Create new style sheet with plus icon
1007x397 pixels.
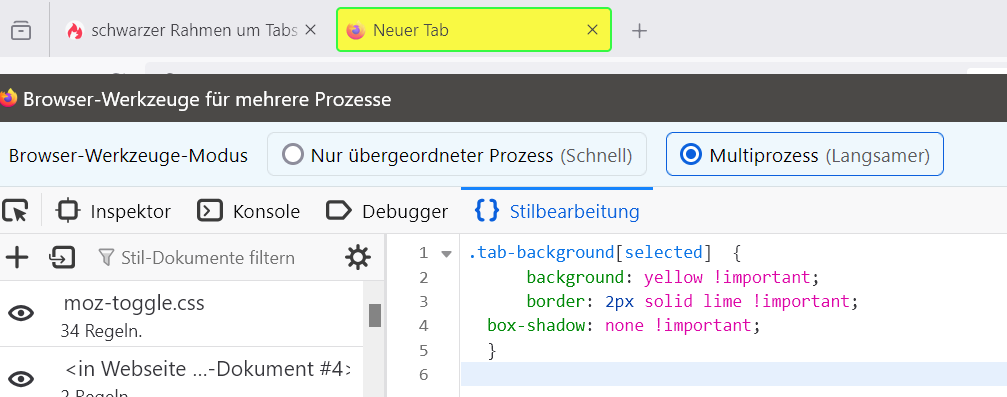point(17,258)
